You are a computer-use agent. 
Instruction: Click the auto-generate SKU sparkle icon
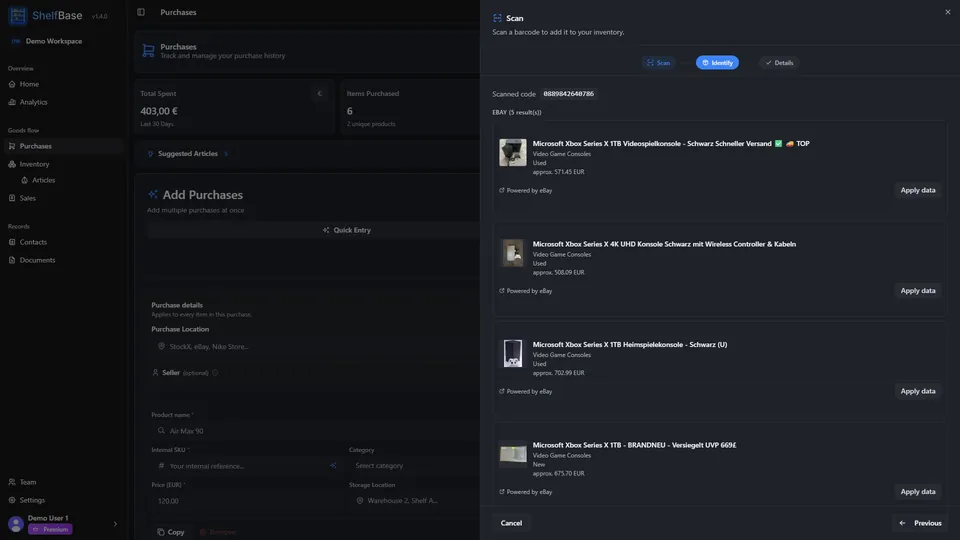pyautogui.click(x=333, y=466)
